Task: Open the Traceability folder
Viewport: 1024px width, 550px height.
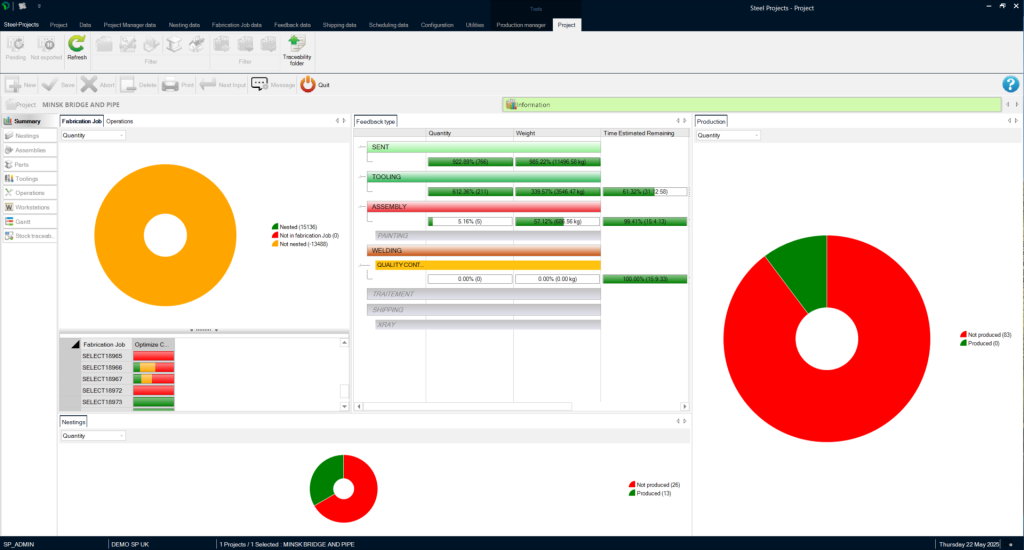Action: pyautogui.click(x=296, y=48)
